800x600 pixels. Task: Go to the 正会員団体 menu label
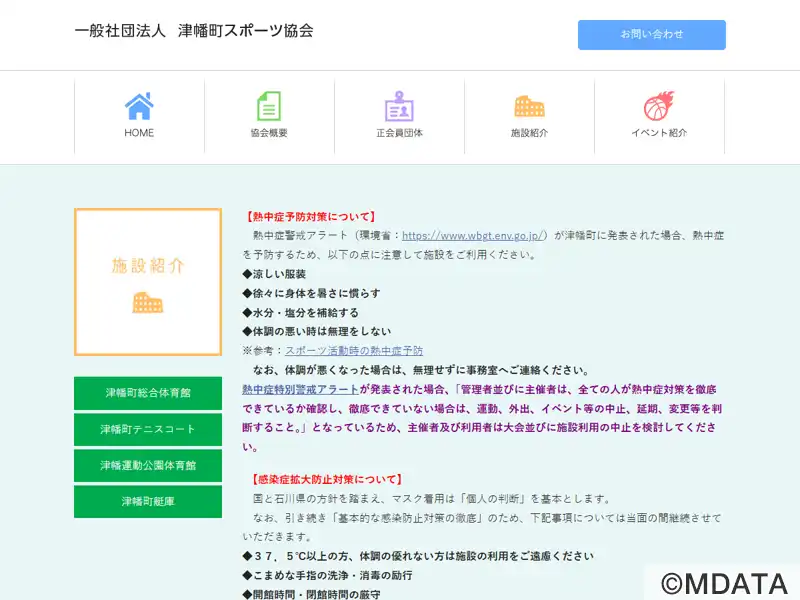pyautogui.click(x=399, y=133)
